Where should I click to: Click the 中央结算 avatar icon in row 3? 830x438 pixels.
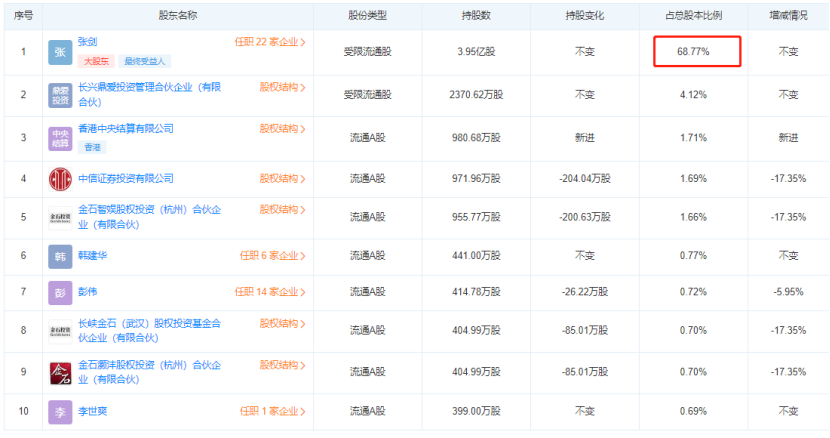(x=60, y=139)
